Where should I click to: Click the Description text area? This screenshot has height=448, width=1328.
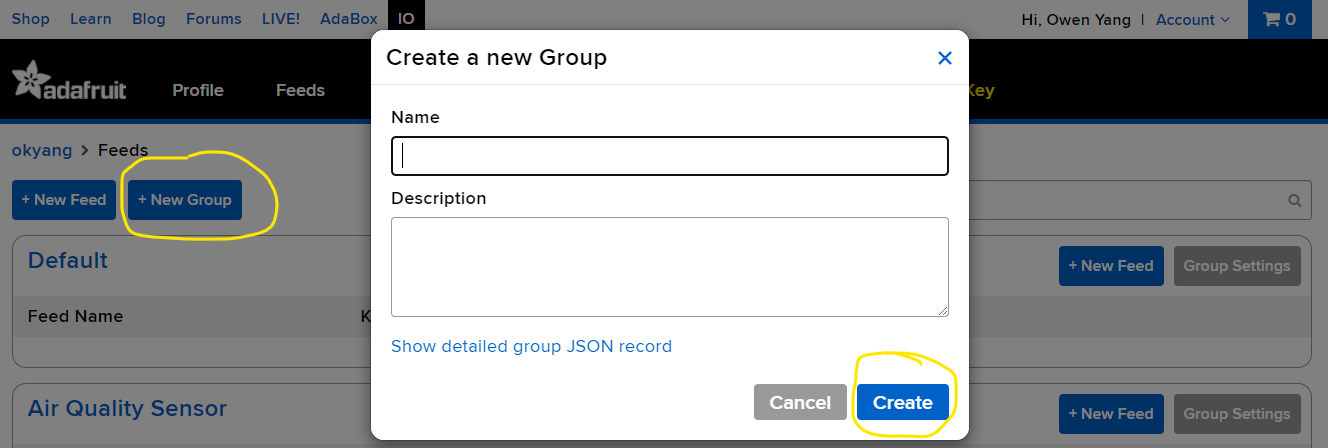[x=669, y=266]
